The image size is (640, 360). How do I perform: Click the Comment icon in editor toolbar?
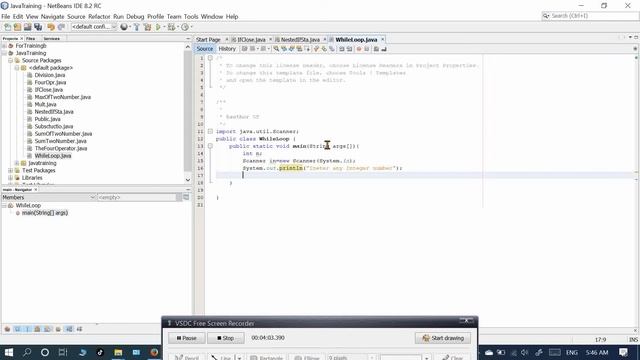(x=376, y=49)
